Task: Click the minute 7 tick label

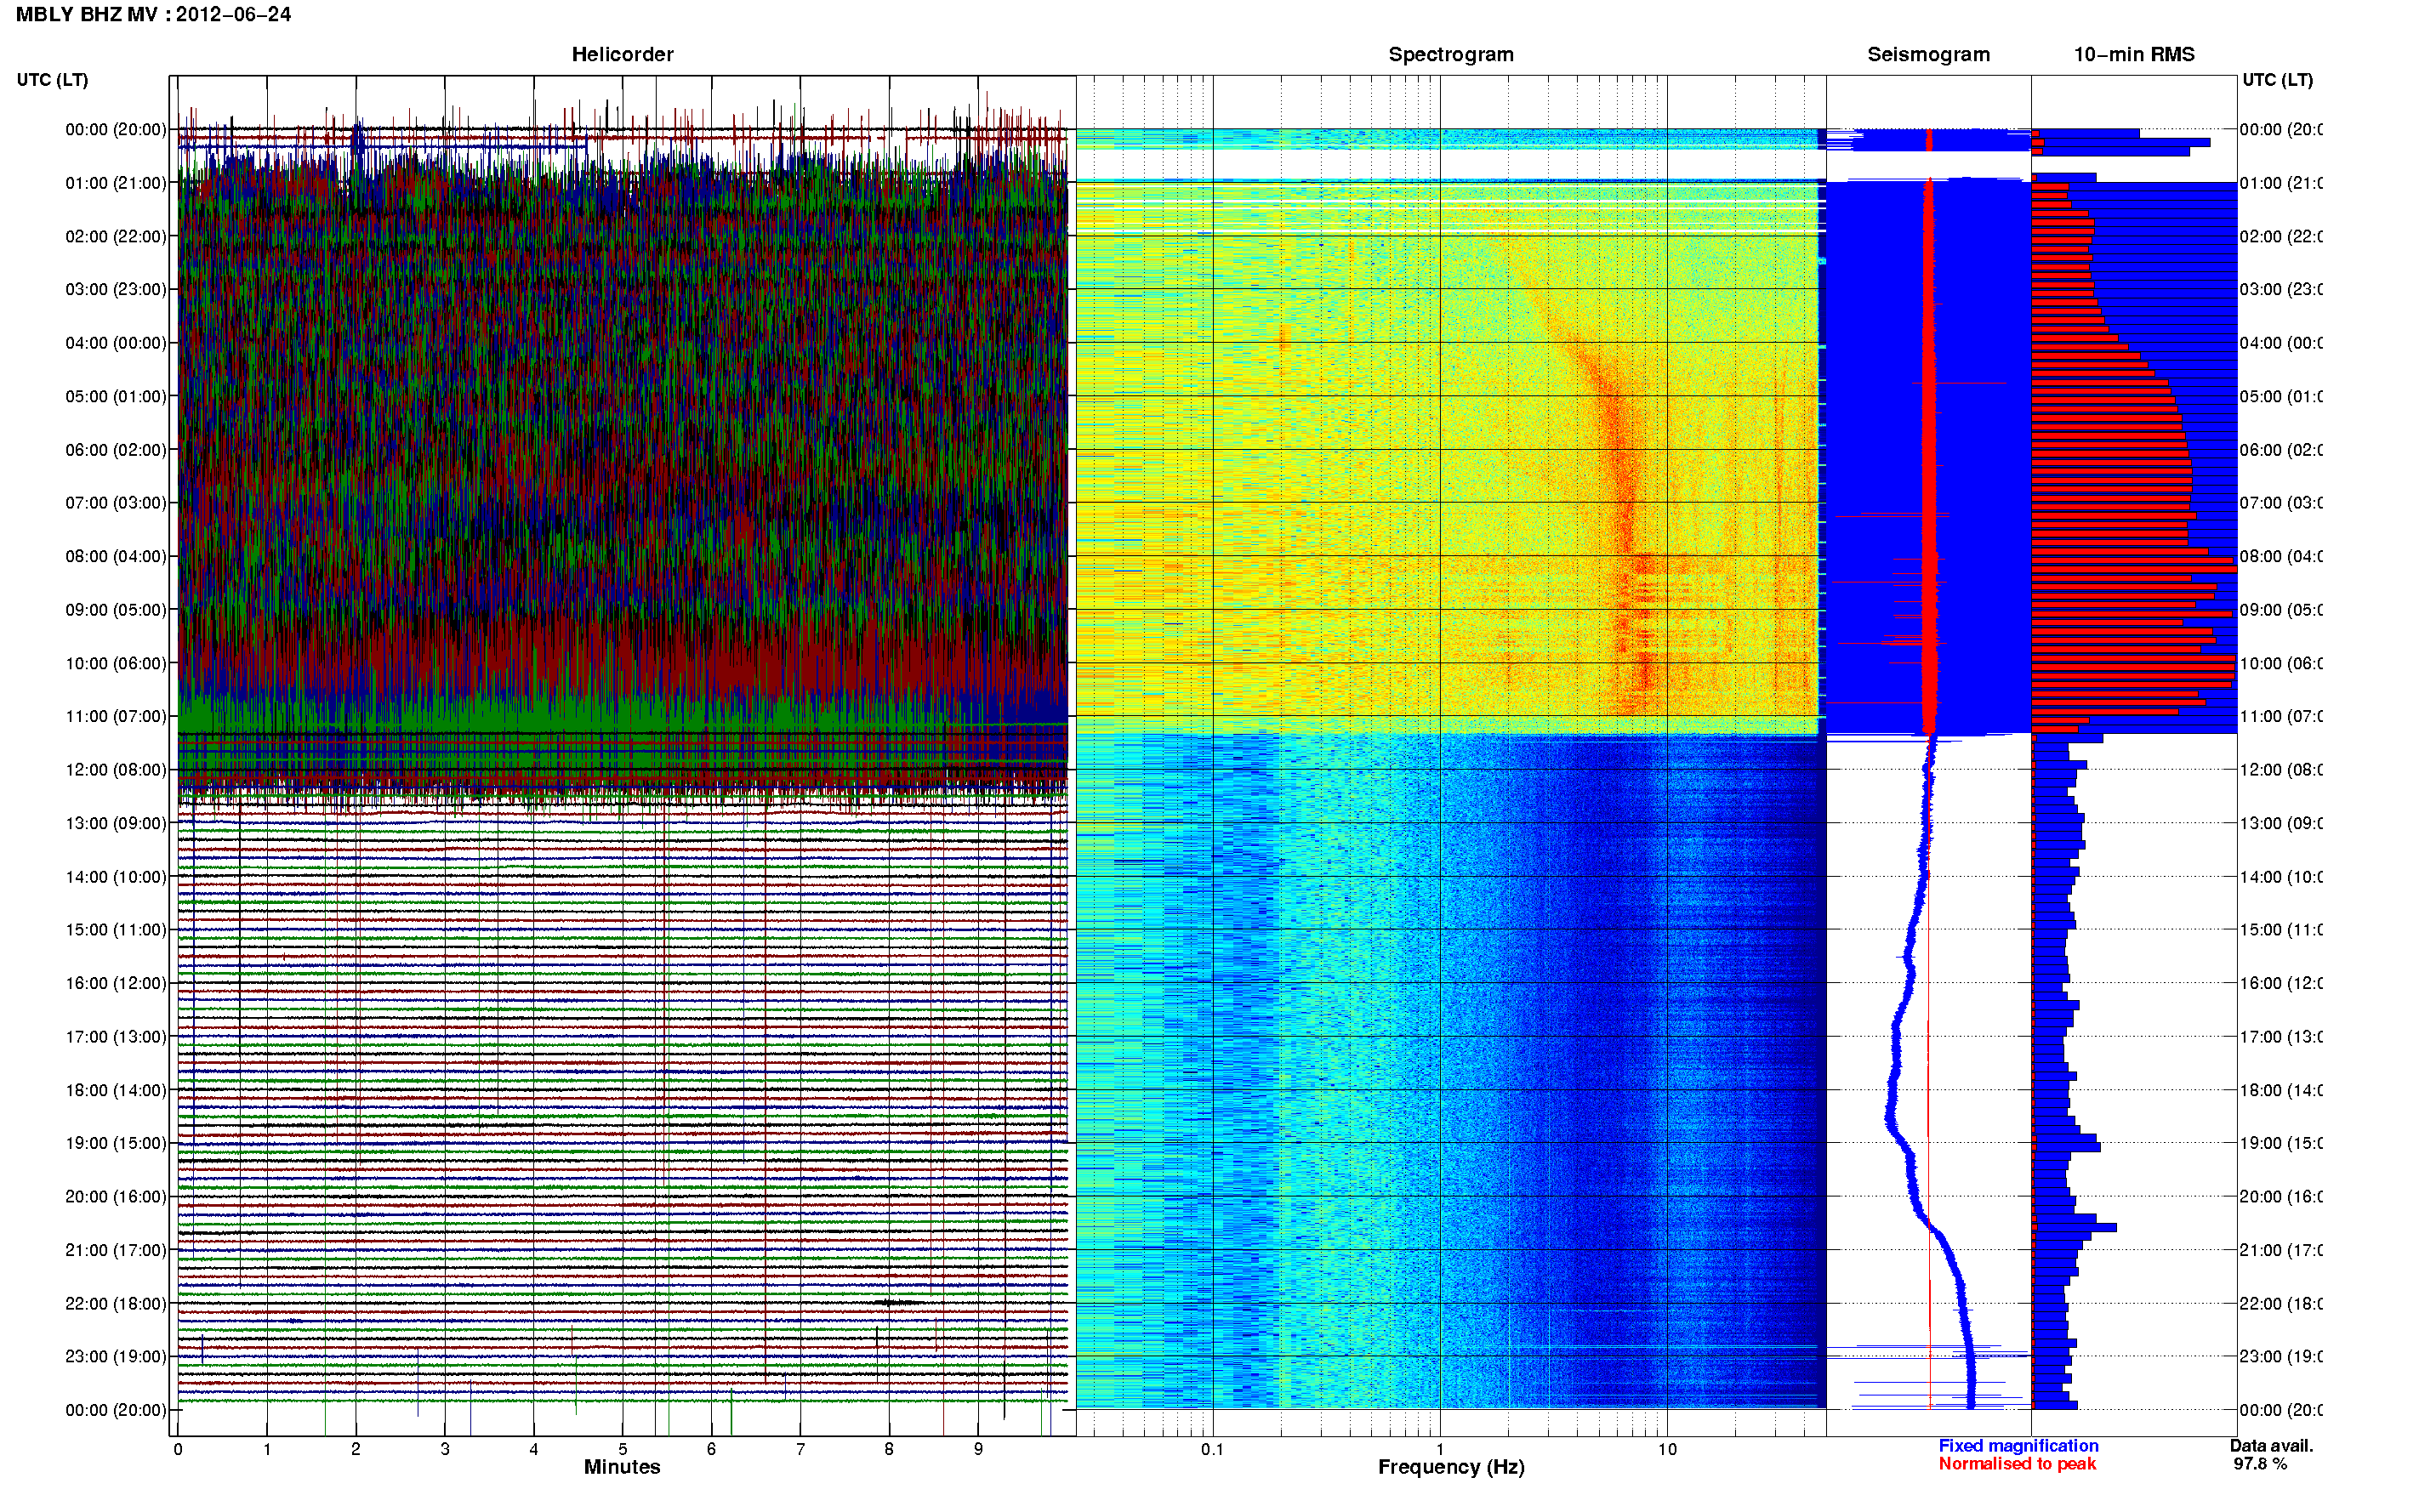Action: coord(800,1449)
